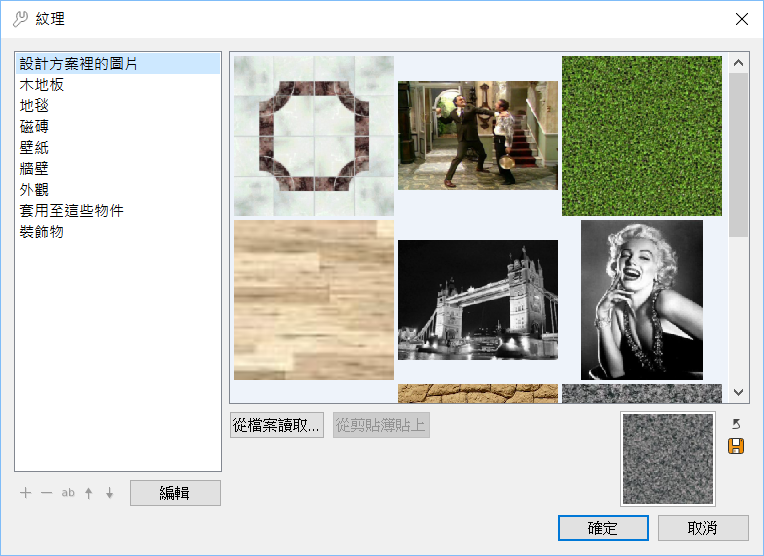The width and height of the screenshot is (764, 556).
Task: Move category down with the arrow icon
Action: 109,493
